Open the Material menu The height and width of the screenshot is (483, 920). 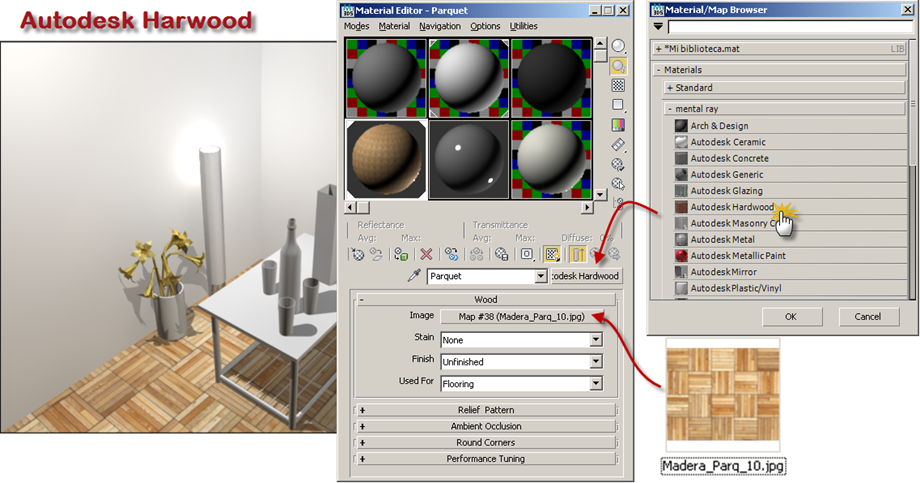tap(394, 26)
